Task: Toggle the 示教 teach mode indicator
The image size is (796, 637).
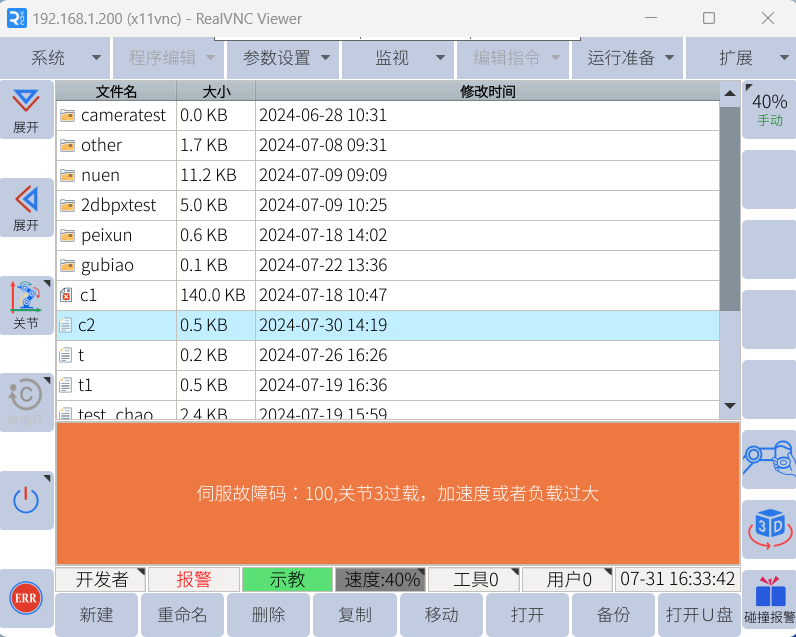Action: click(287, 580)
